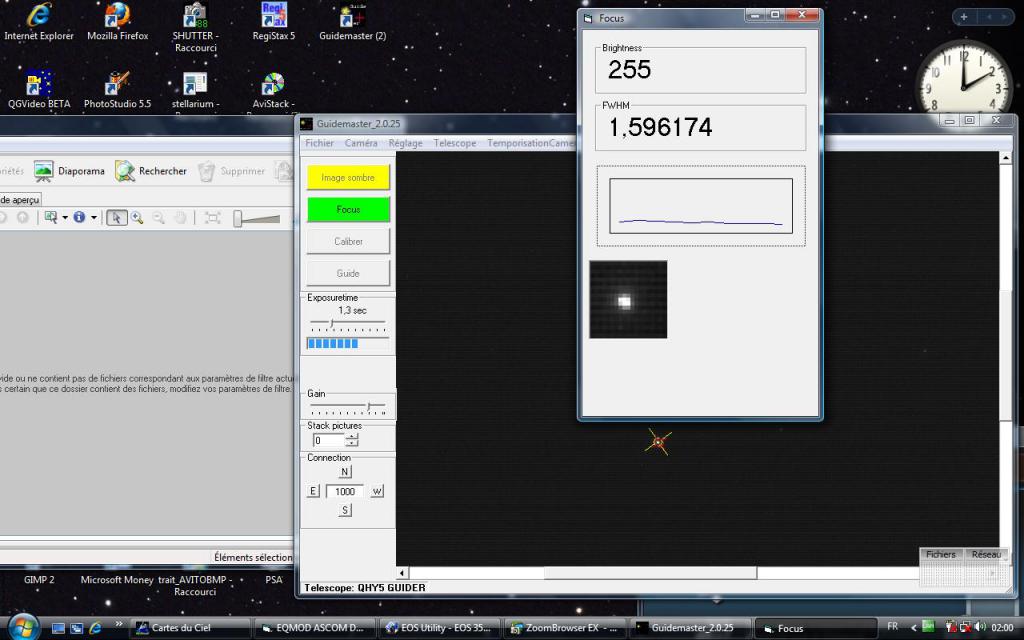1024x640 pixels.
Task: Open QGVideo BETA desktop icon
Action: 39,90
